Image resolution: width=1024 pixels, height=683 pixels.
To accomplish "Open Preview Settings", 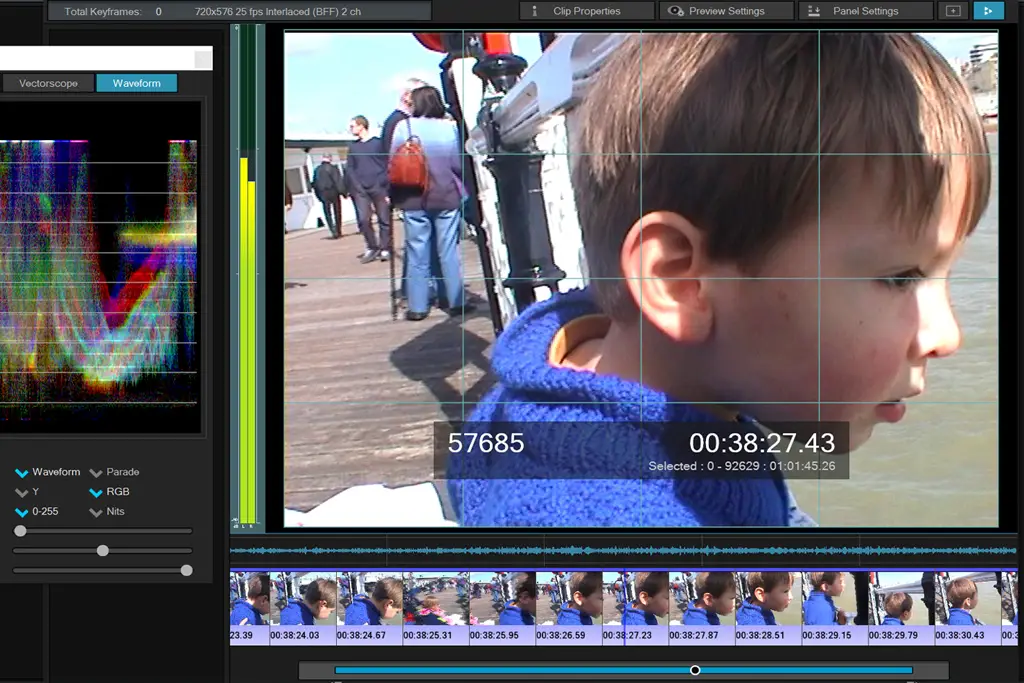I will pyautogui.click(x=726, y=11).
